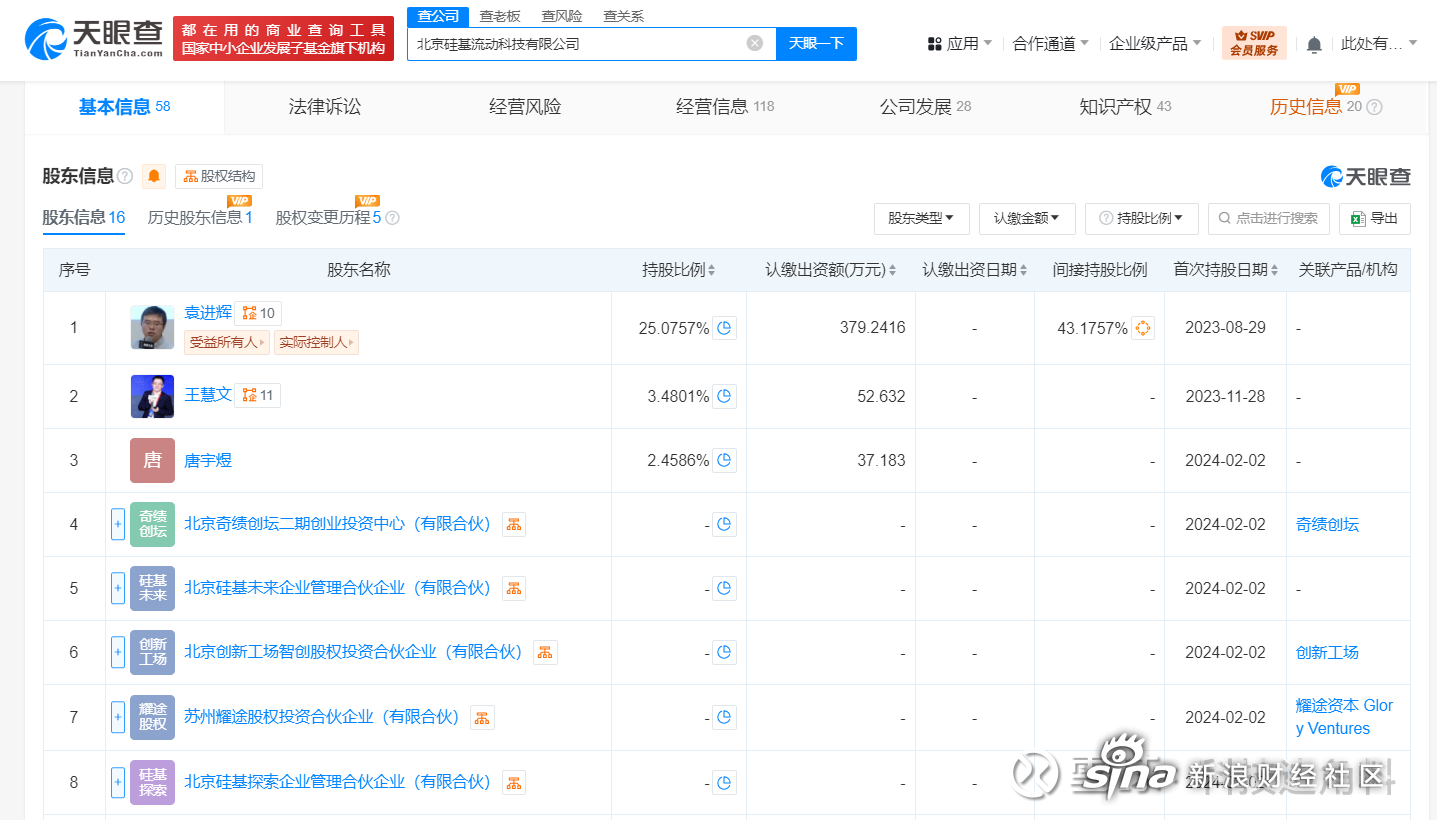Open pie chart icon for 王慧文 shareholding
1437x820 pixels.
point(725,397)
